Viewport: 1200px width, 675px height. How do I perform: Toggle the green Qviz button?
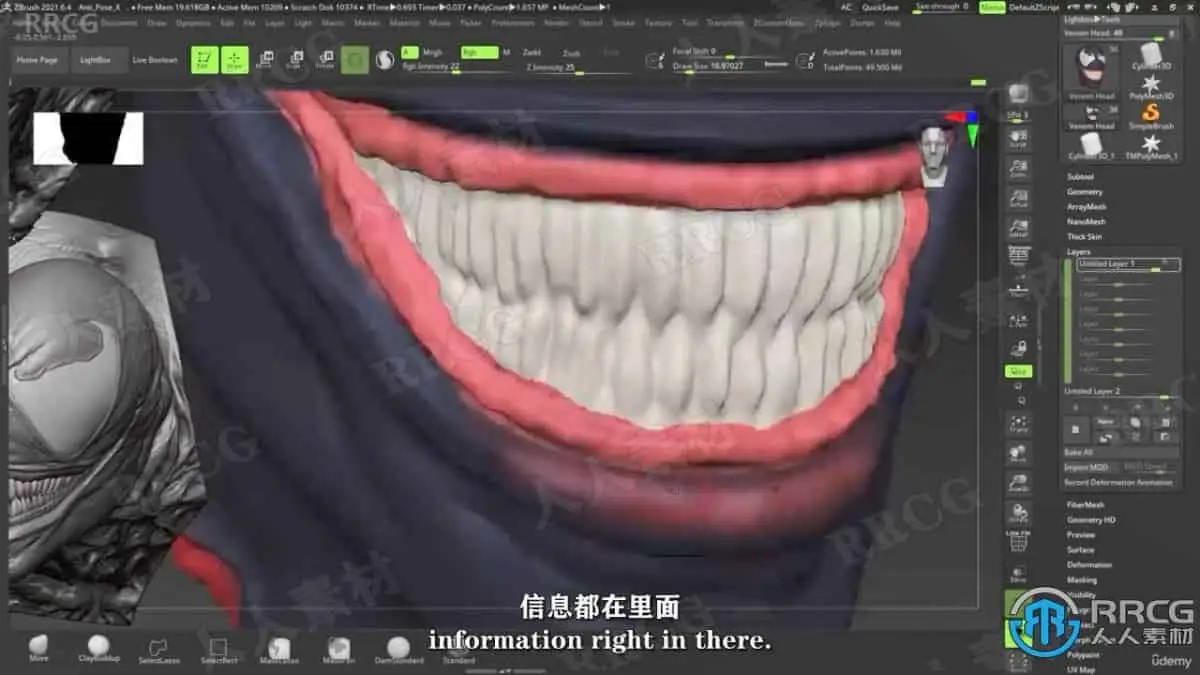(1018, 371)
